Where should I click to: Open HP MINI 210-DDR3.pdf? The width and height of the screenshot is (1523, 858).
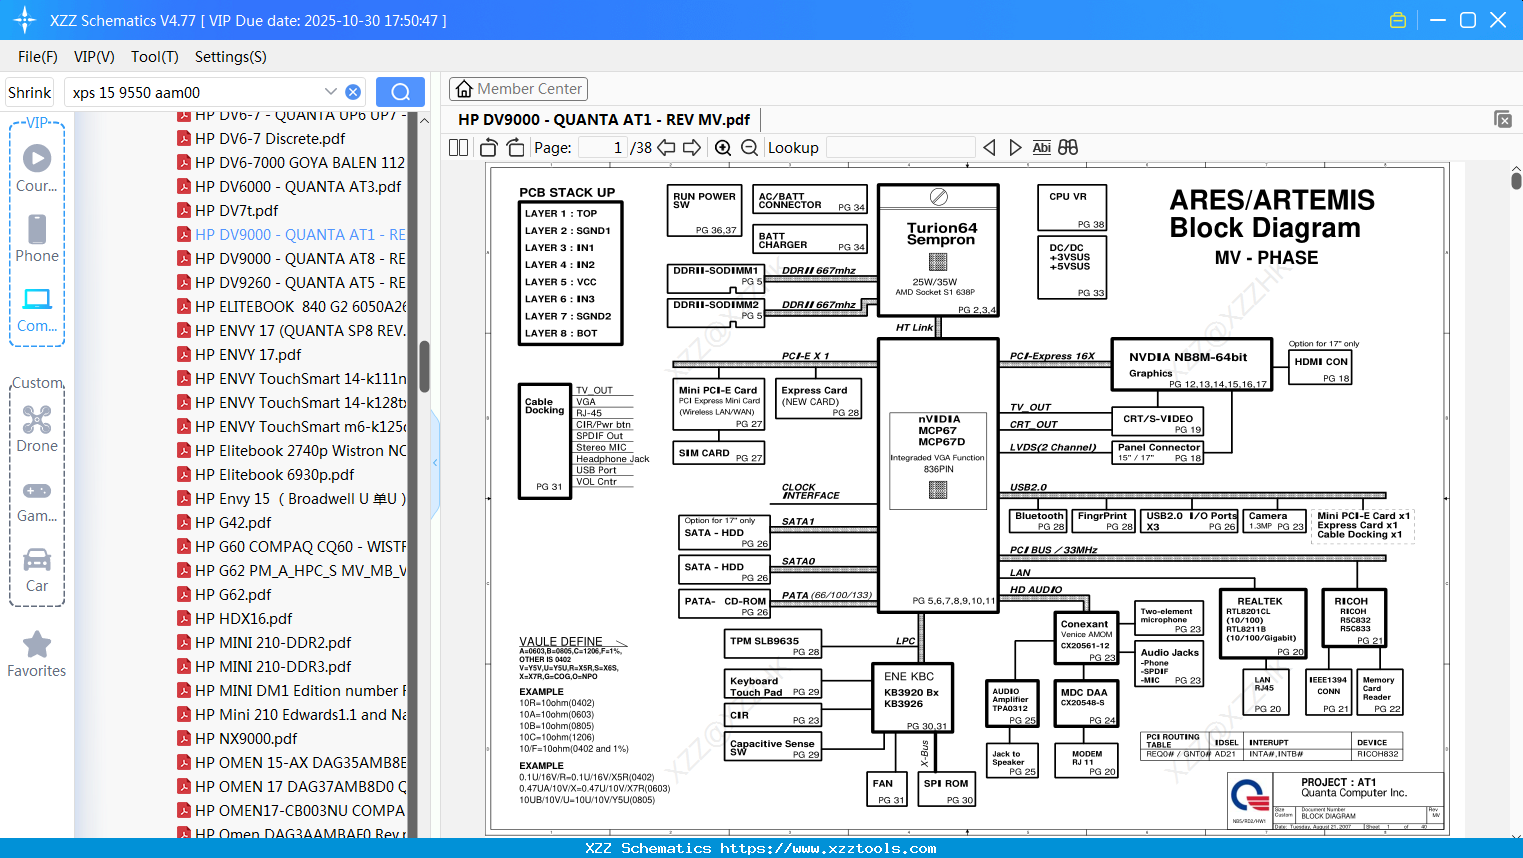(x=273, y=667)
